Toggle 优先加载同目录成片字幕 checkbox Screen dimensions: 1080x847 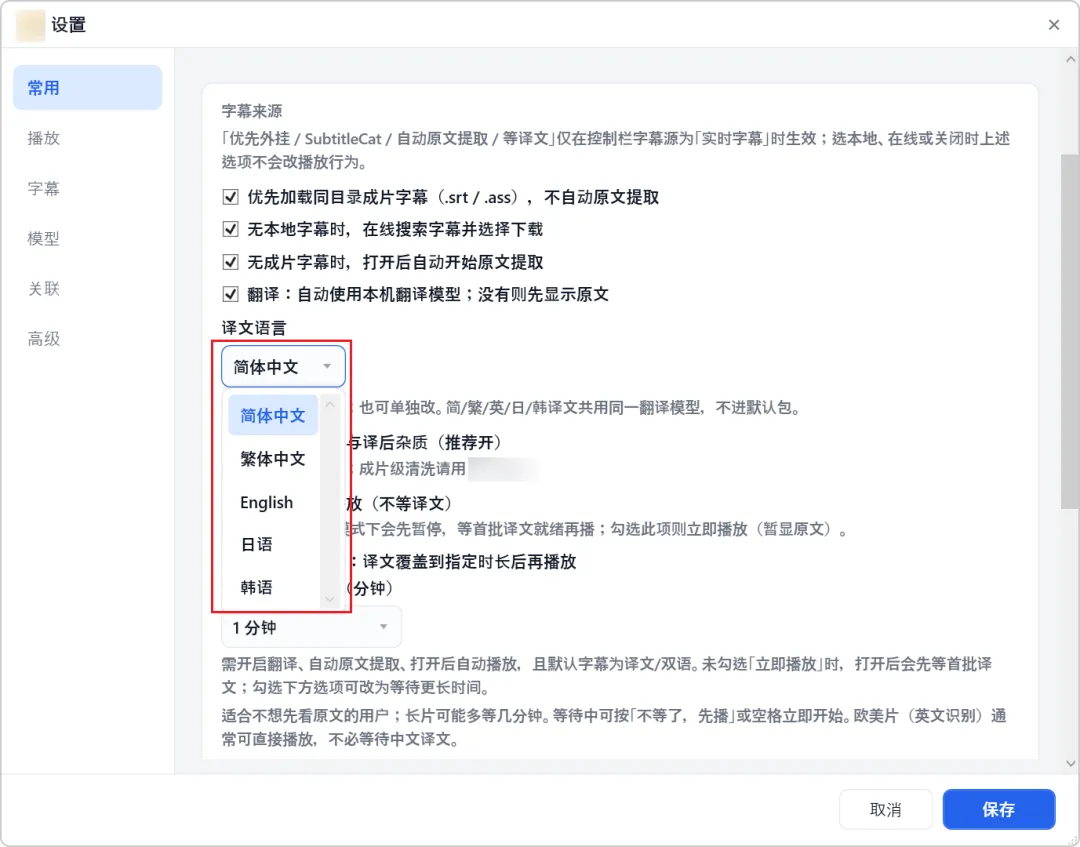231,197
